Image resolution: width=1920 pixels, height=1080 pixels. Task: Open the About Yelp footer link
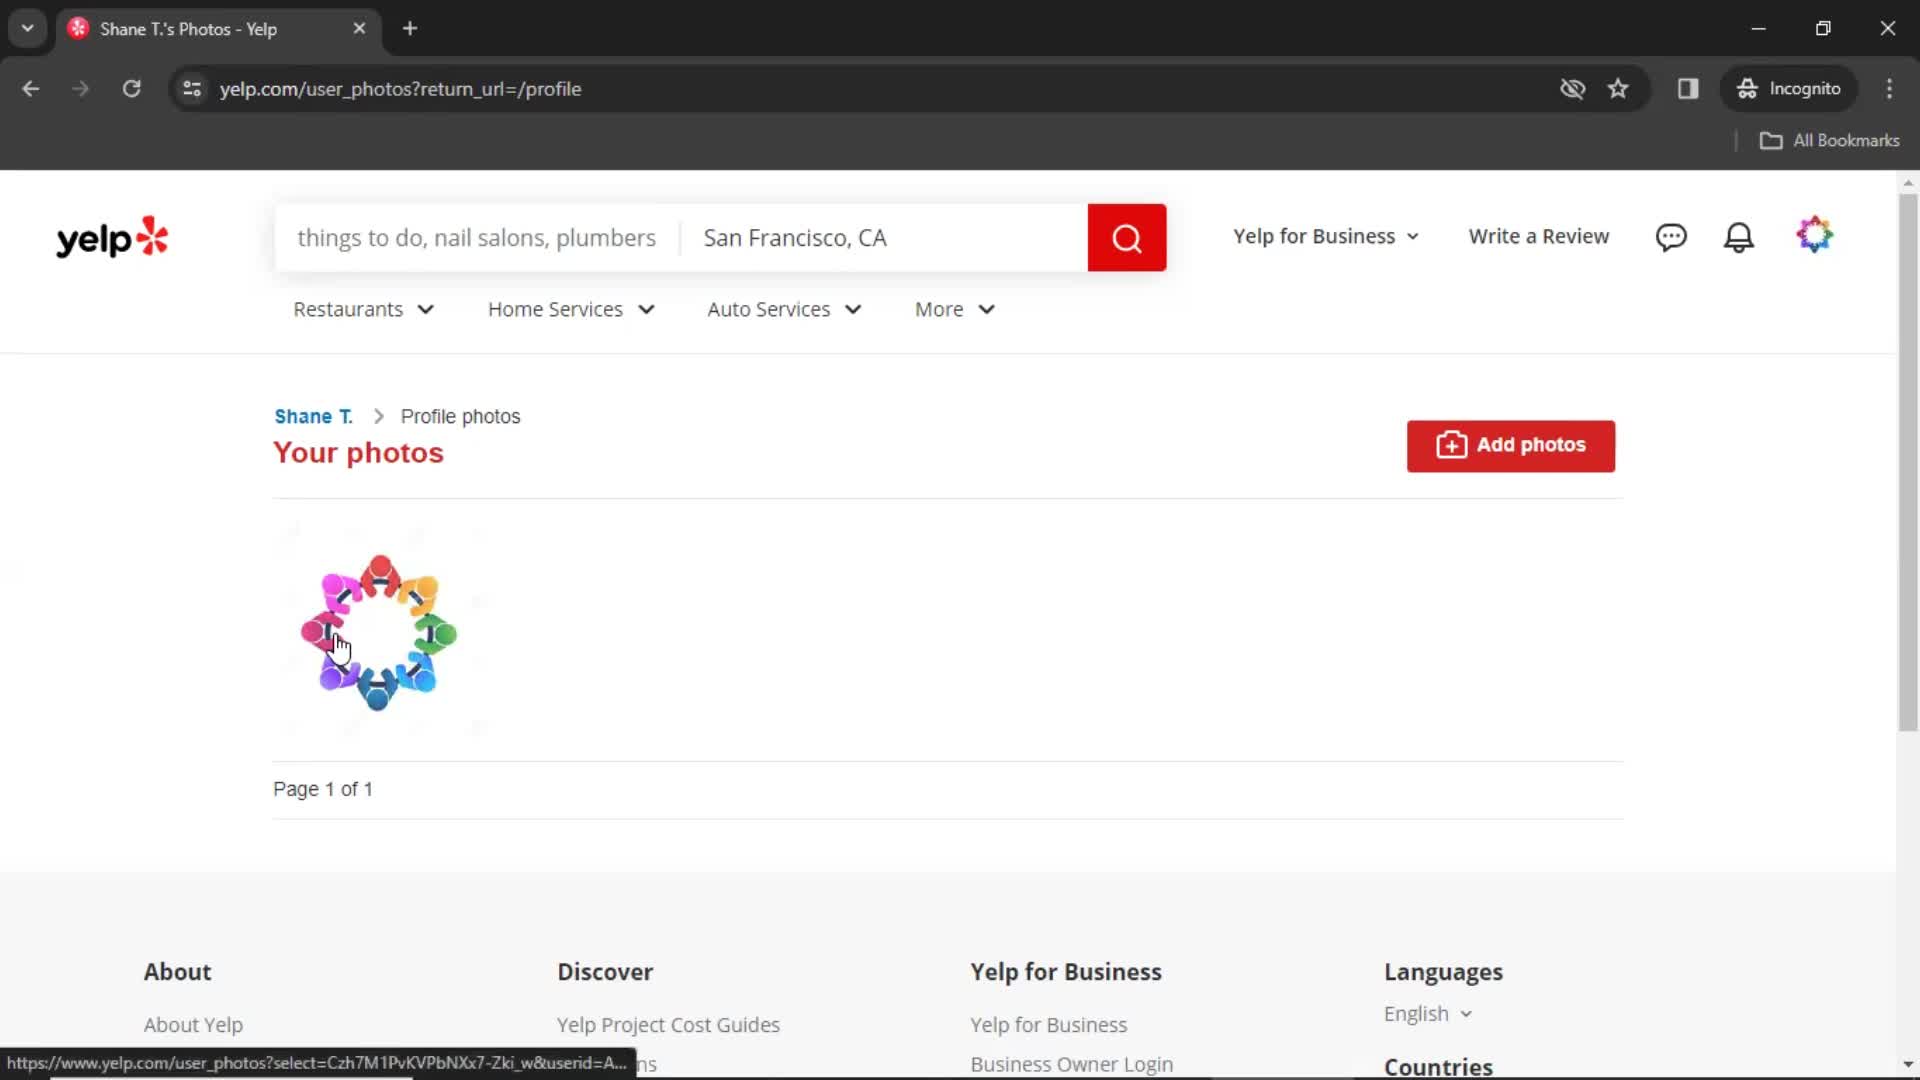193,1025
